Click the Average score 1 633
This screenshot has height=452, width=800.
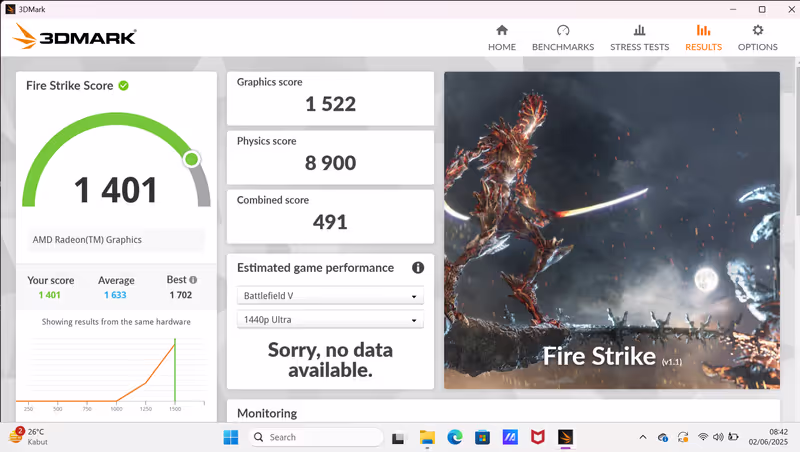116,295
